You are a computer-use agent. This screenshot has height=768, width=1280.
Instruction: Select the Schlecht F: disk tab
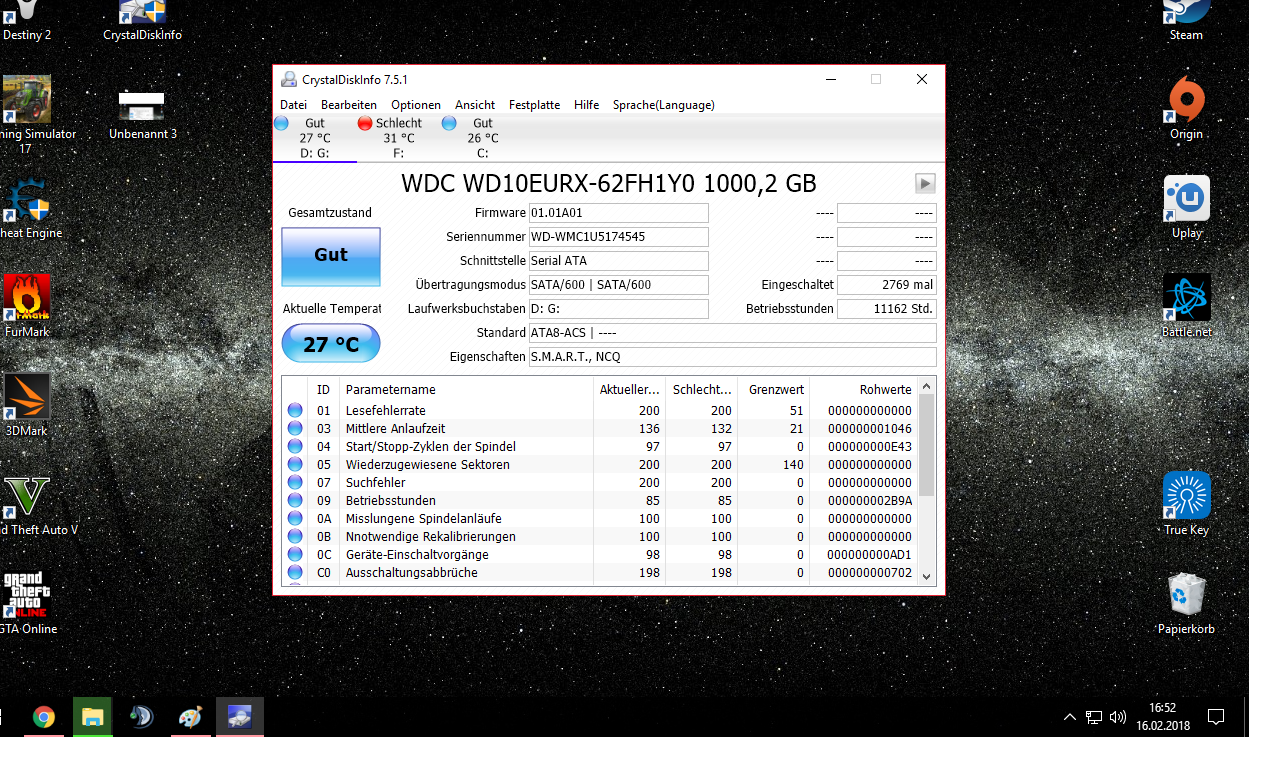pos(398,138)
